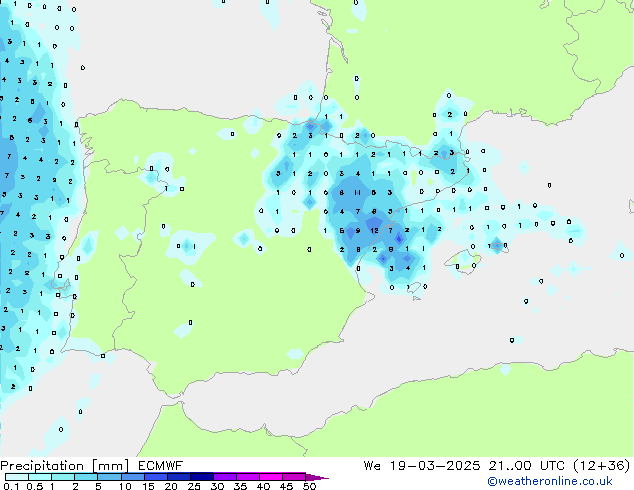634x490 pixels.
Task: Click the legend label '0.1'
Action: click(x=11, y=486)
